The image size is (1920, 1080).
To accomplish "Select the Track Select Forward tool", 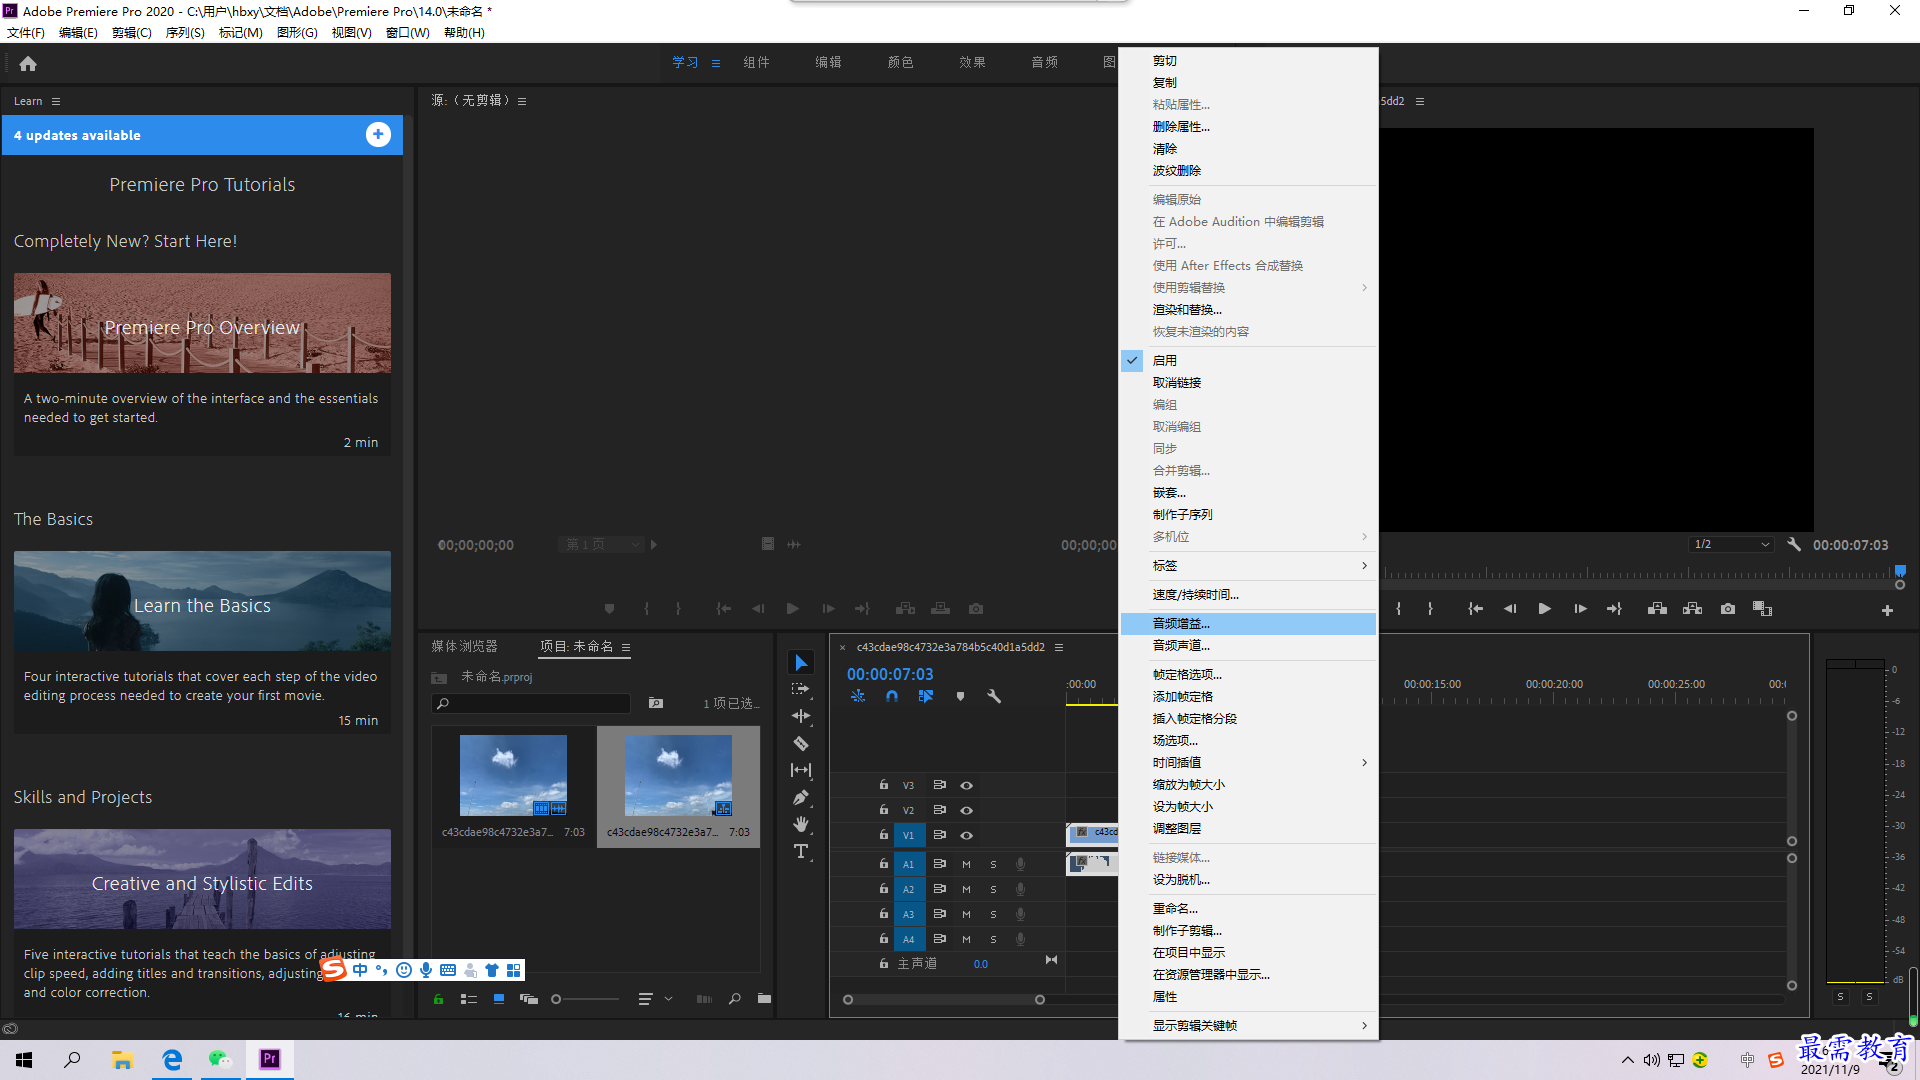I will (801, 689).
